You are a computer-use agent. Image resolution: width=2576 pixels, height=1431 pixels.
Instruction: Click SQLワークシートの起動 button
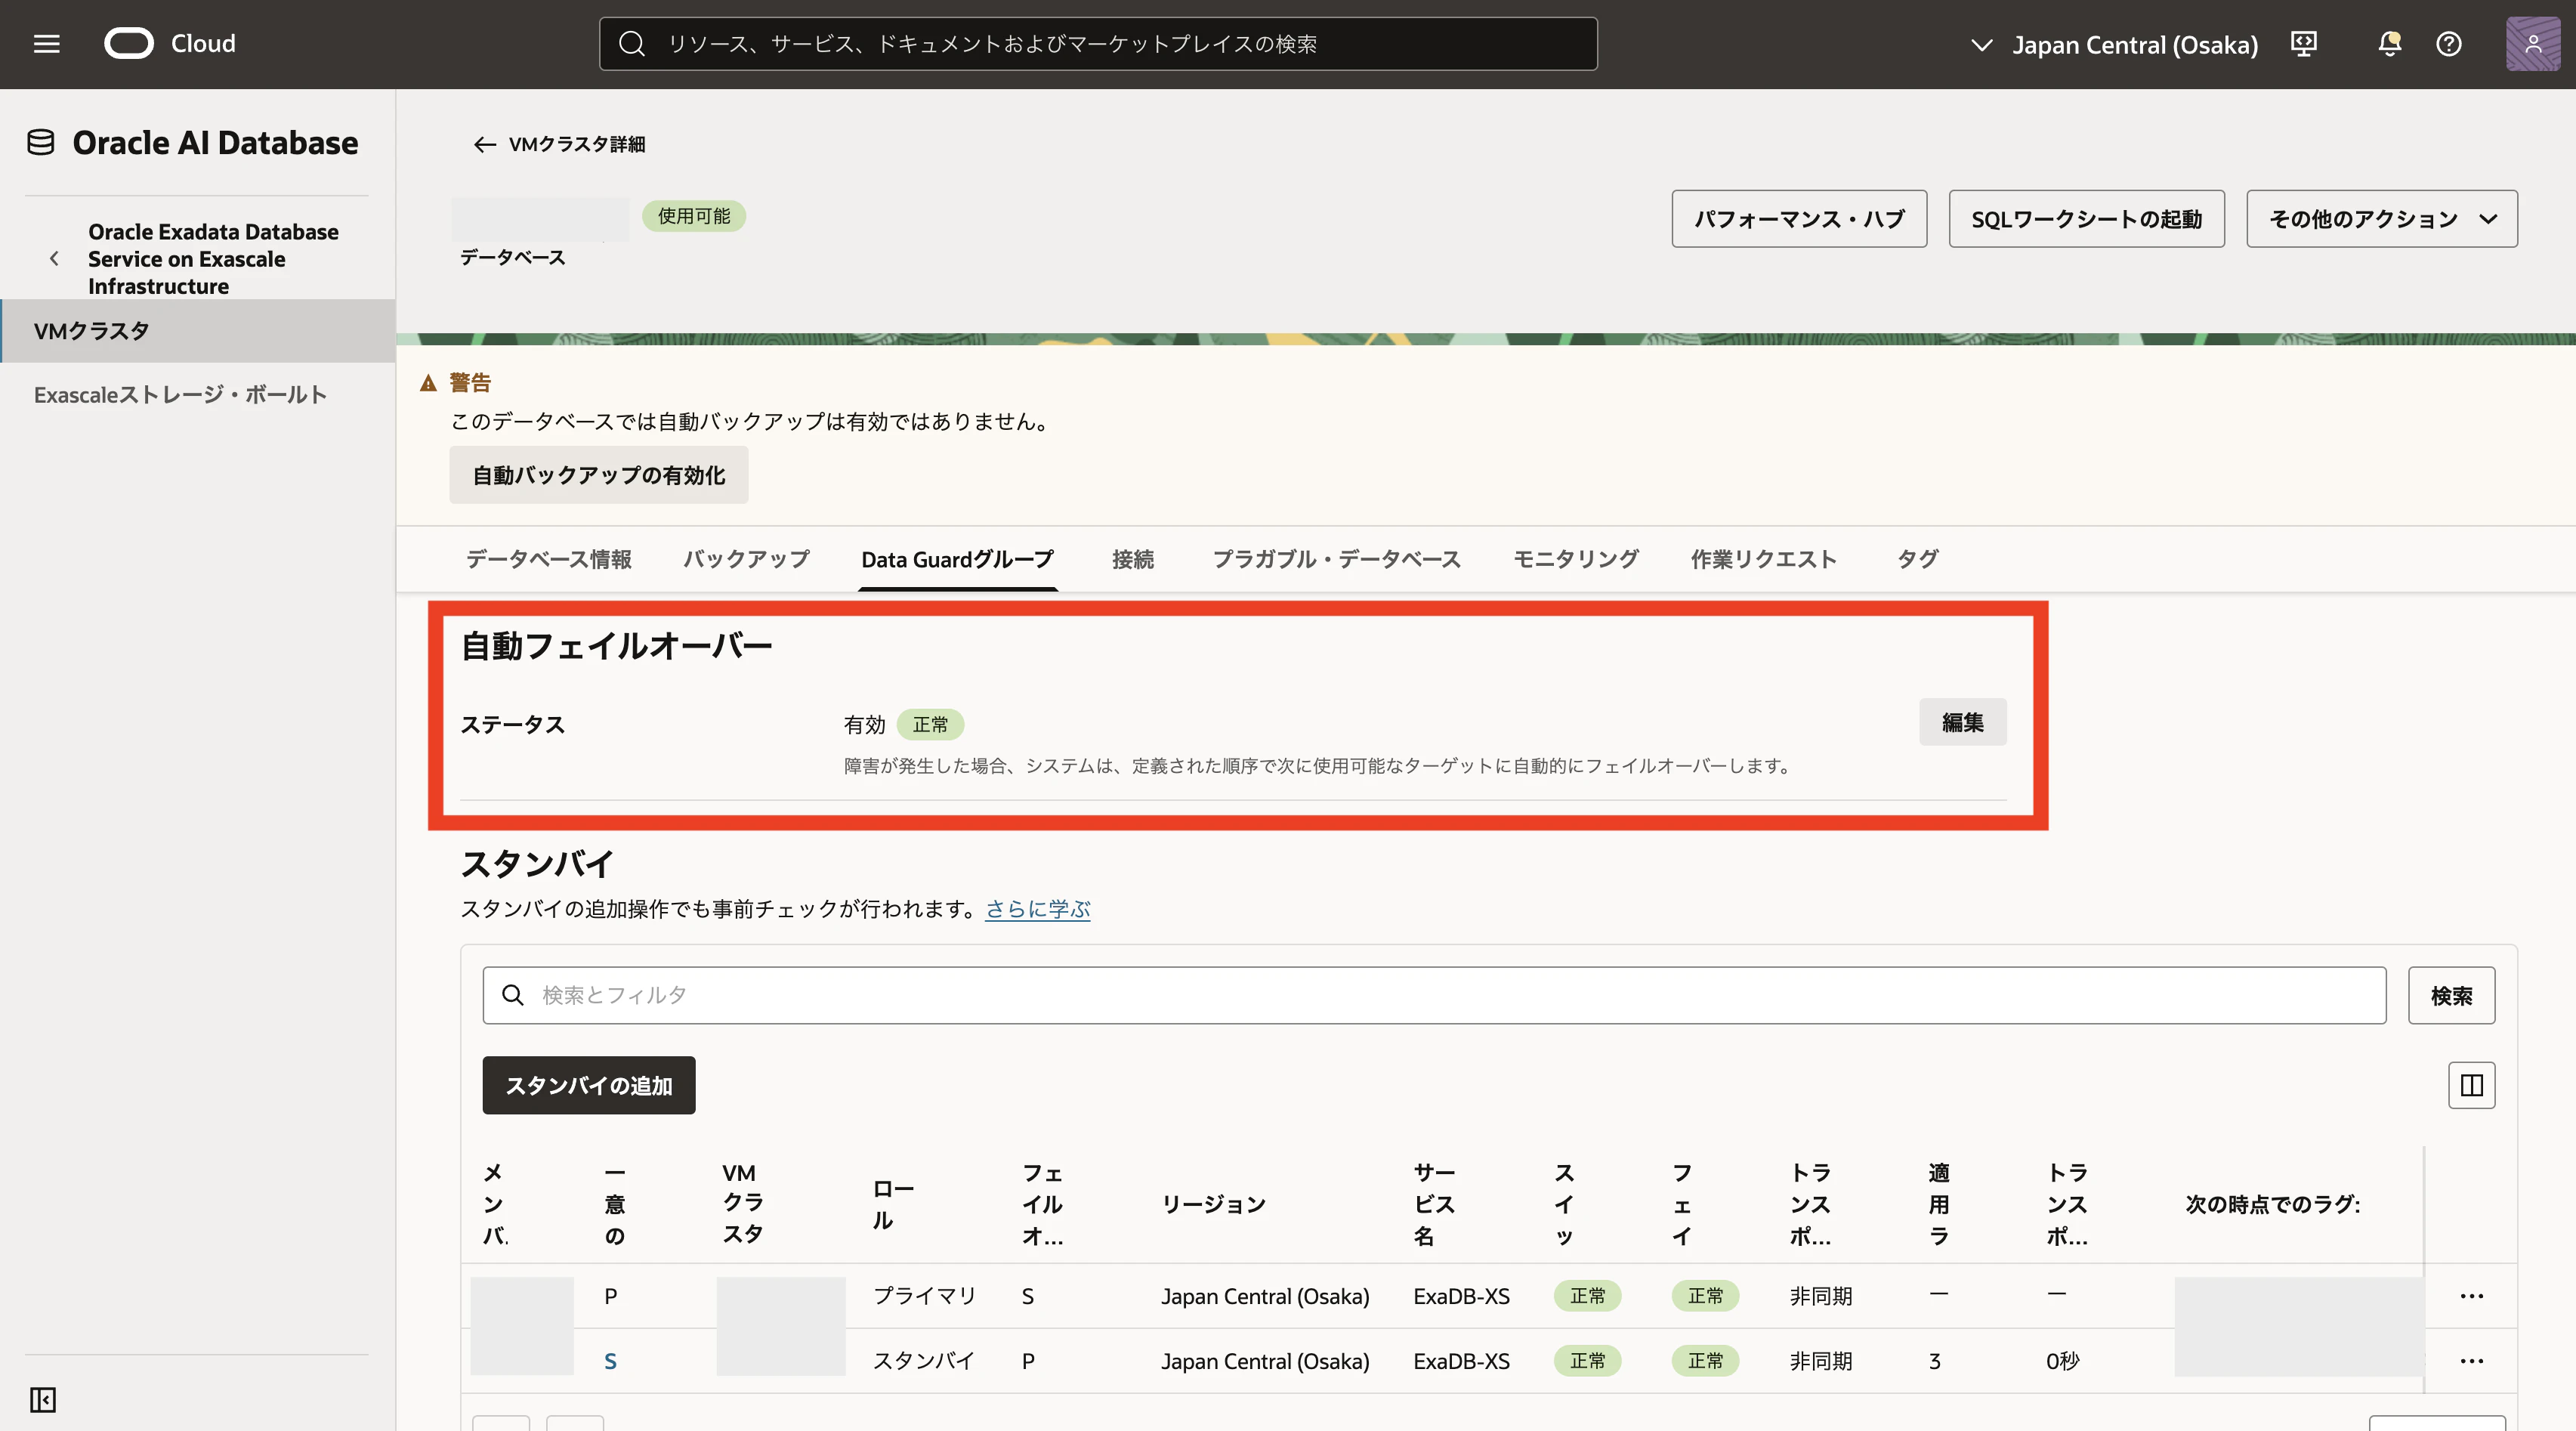pos(2087,219)
